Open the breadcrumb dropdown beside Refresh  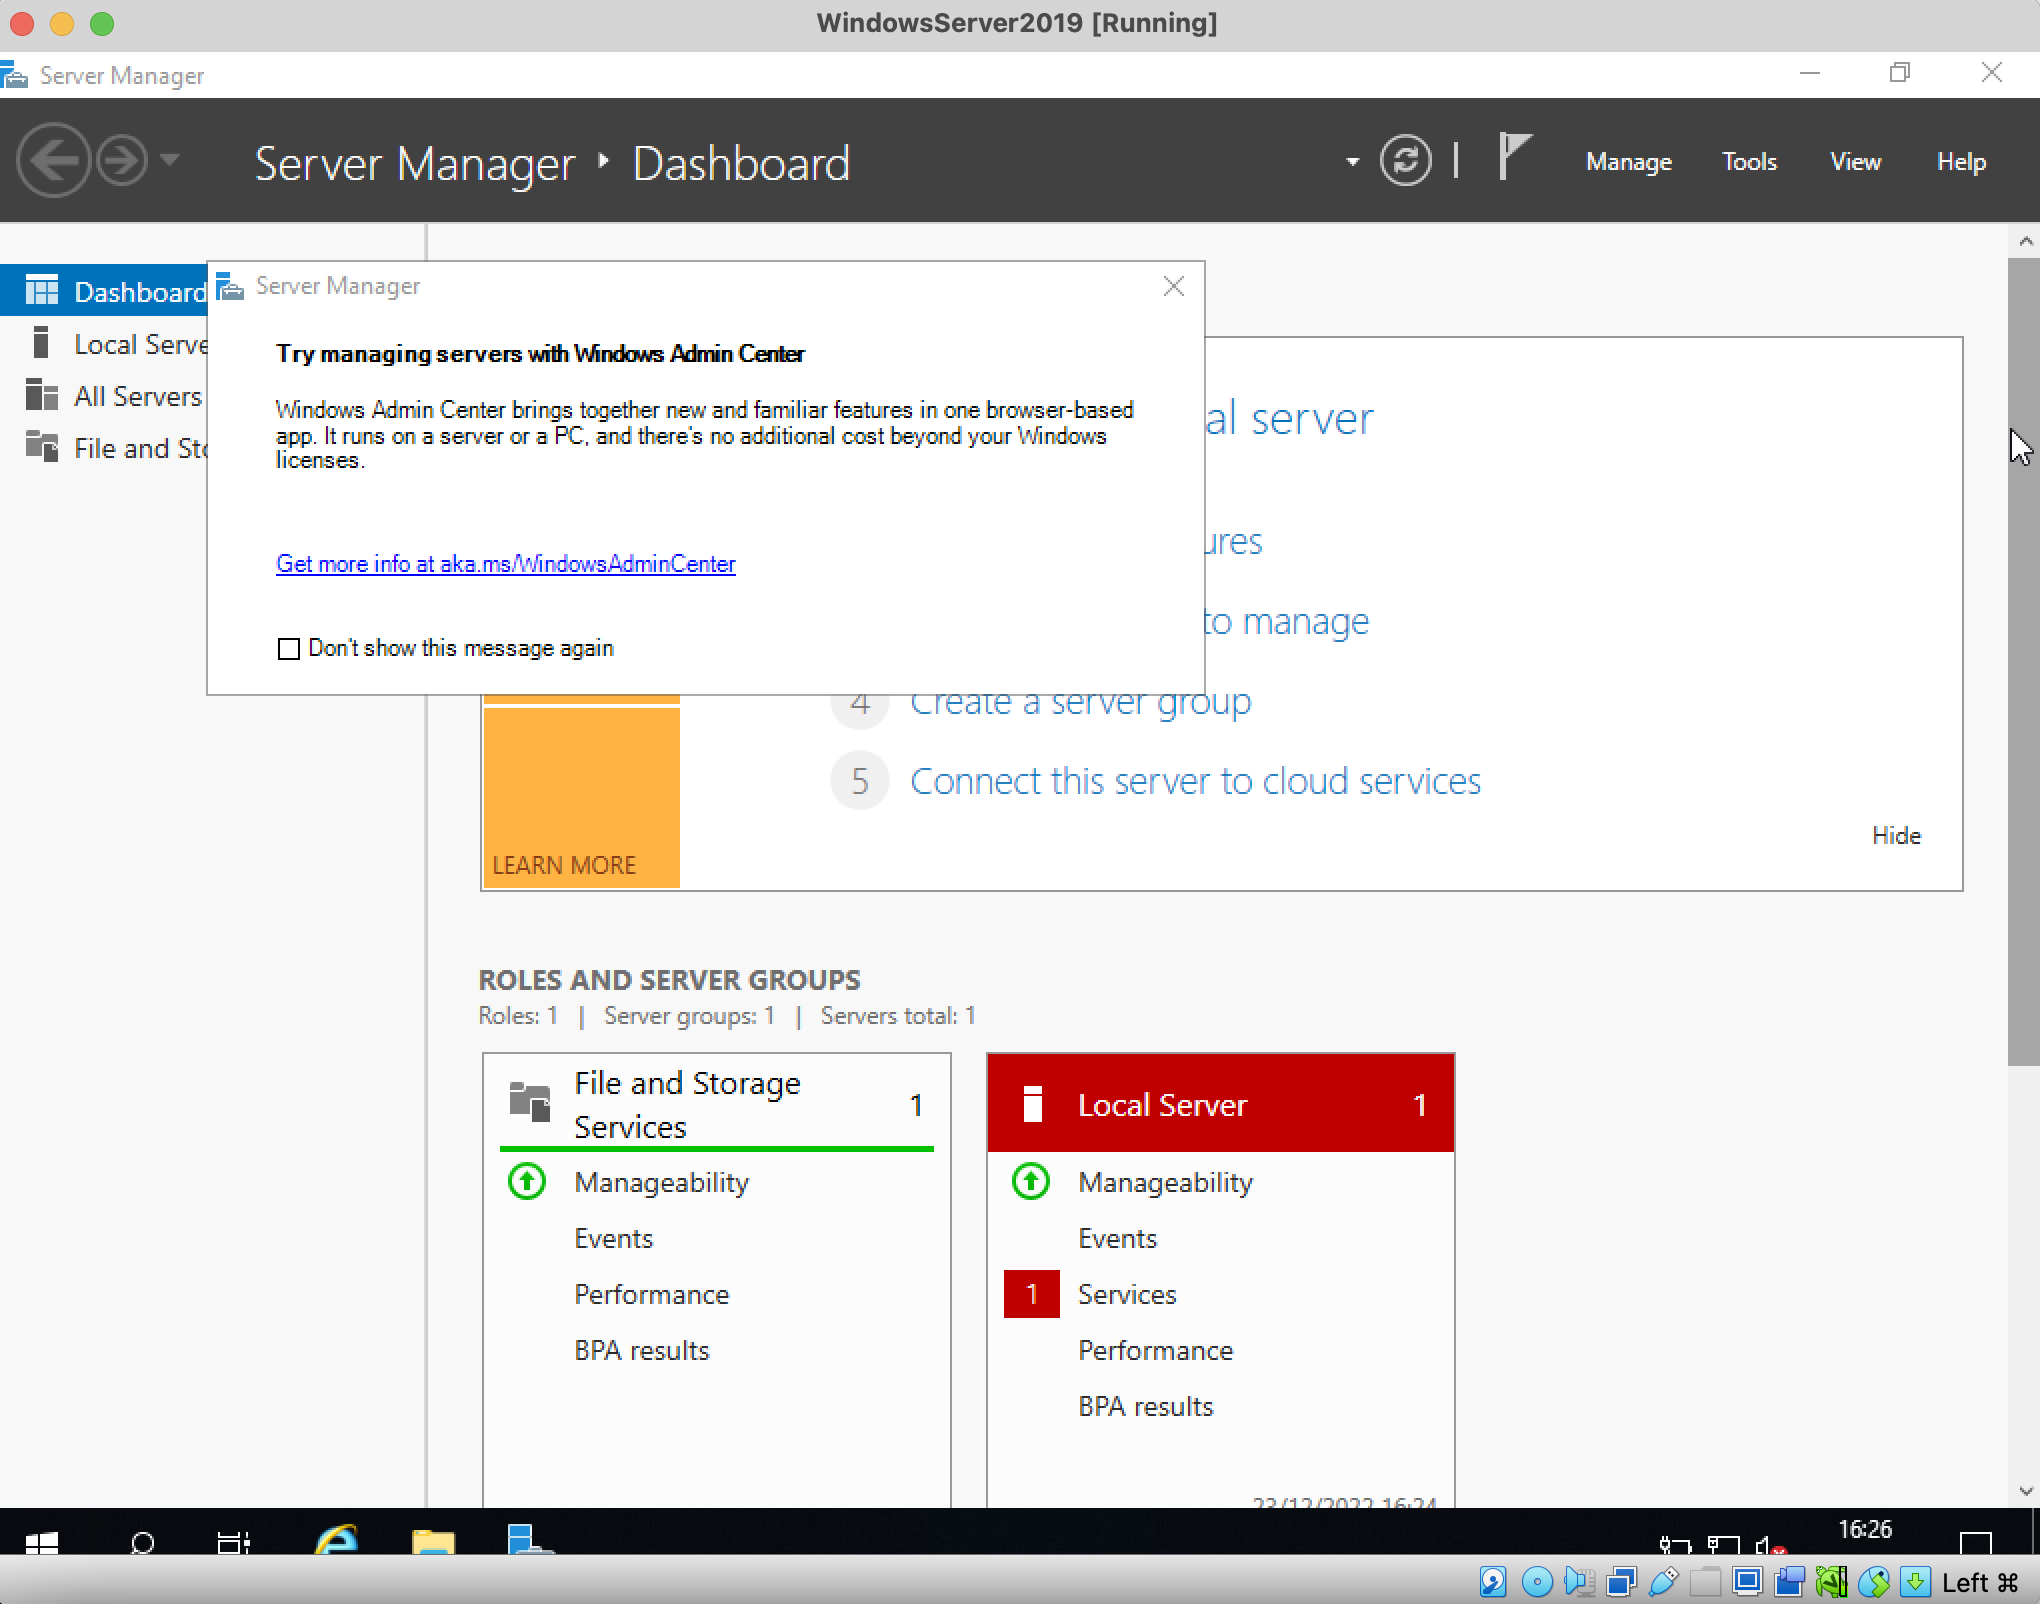point(1352,161)
